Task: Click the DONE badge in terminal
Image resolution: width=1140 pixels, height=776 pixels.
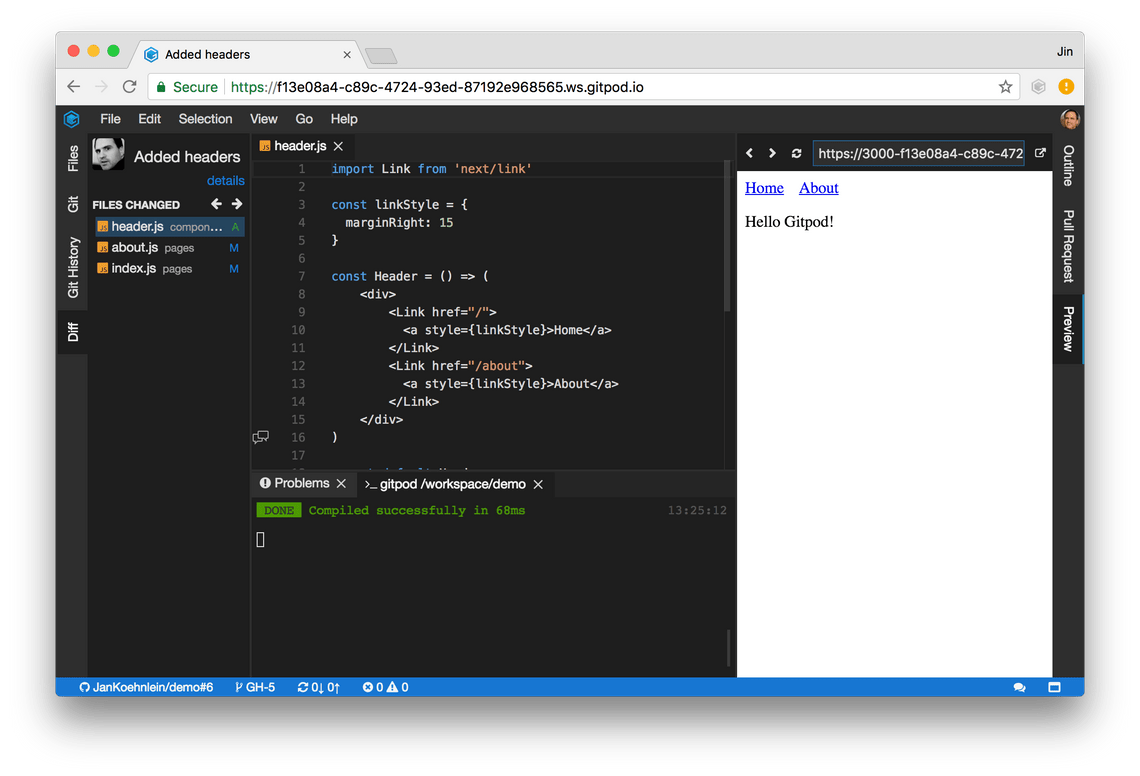Action: point(278,511)
